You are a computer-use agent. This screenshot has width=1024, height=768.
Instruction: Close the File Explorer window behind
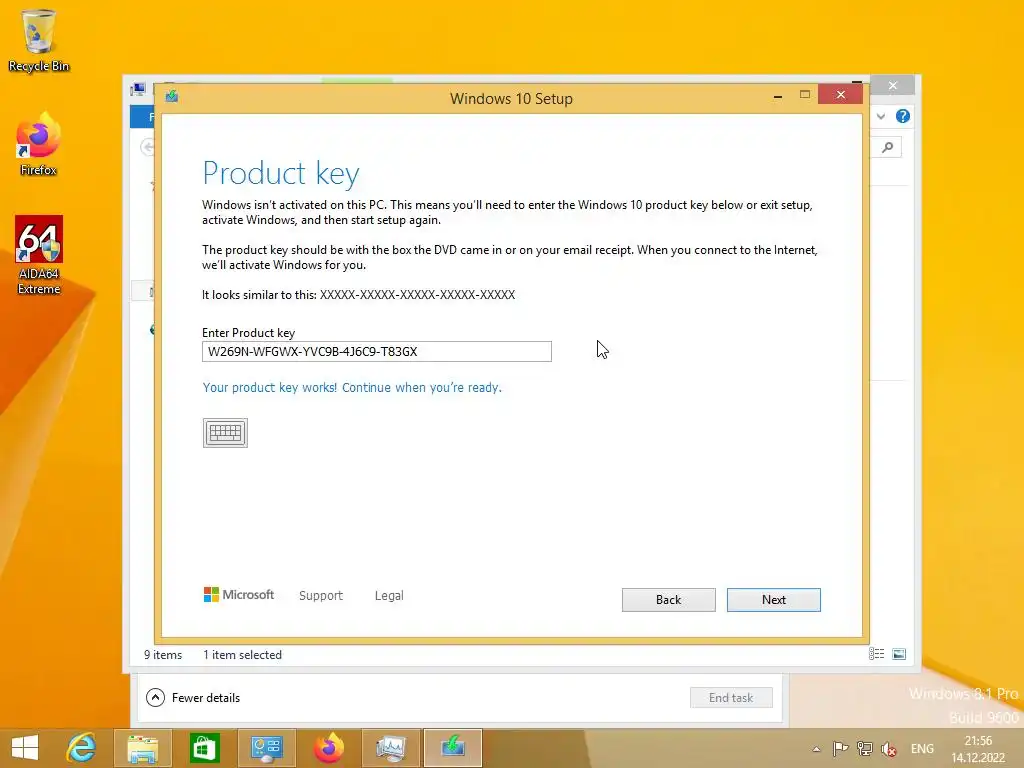click(893, 86)
